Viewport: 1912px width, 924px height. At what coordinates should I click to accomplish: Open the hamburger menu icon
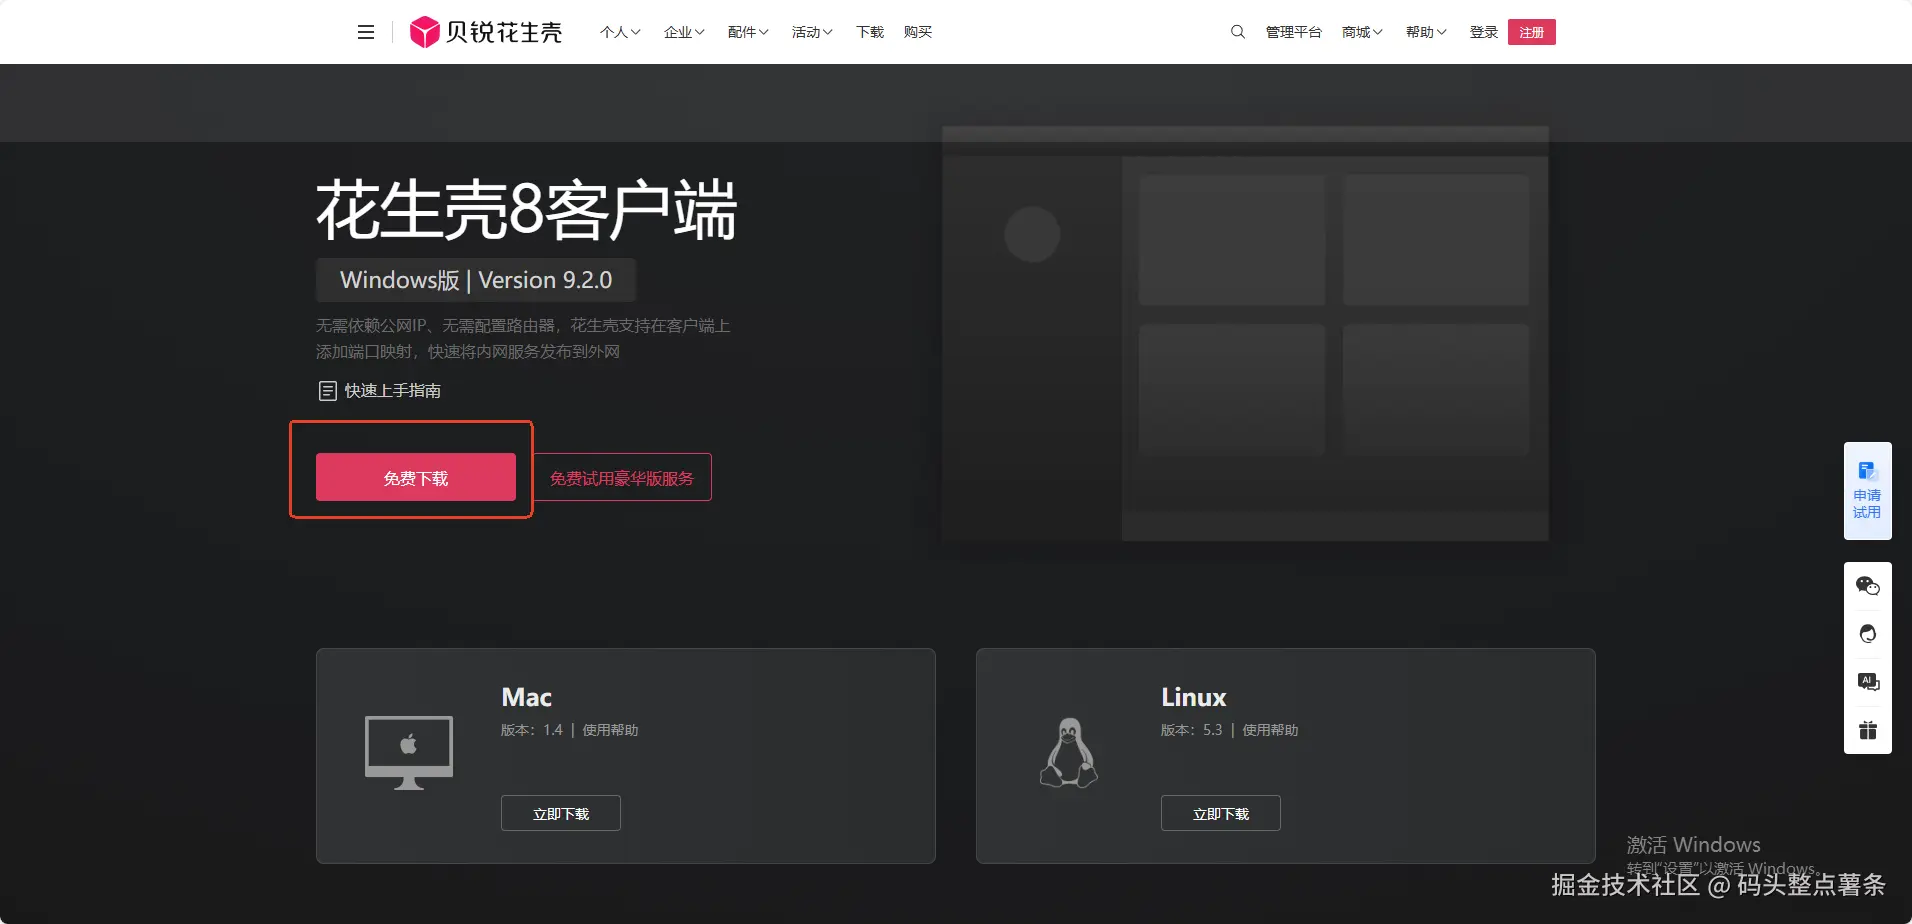click(366, 32)
